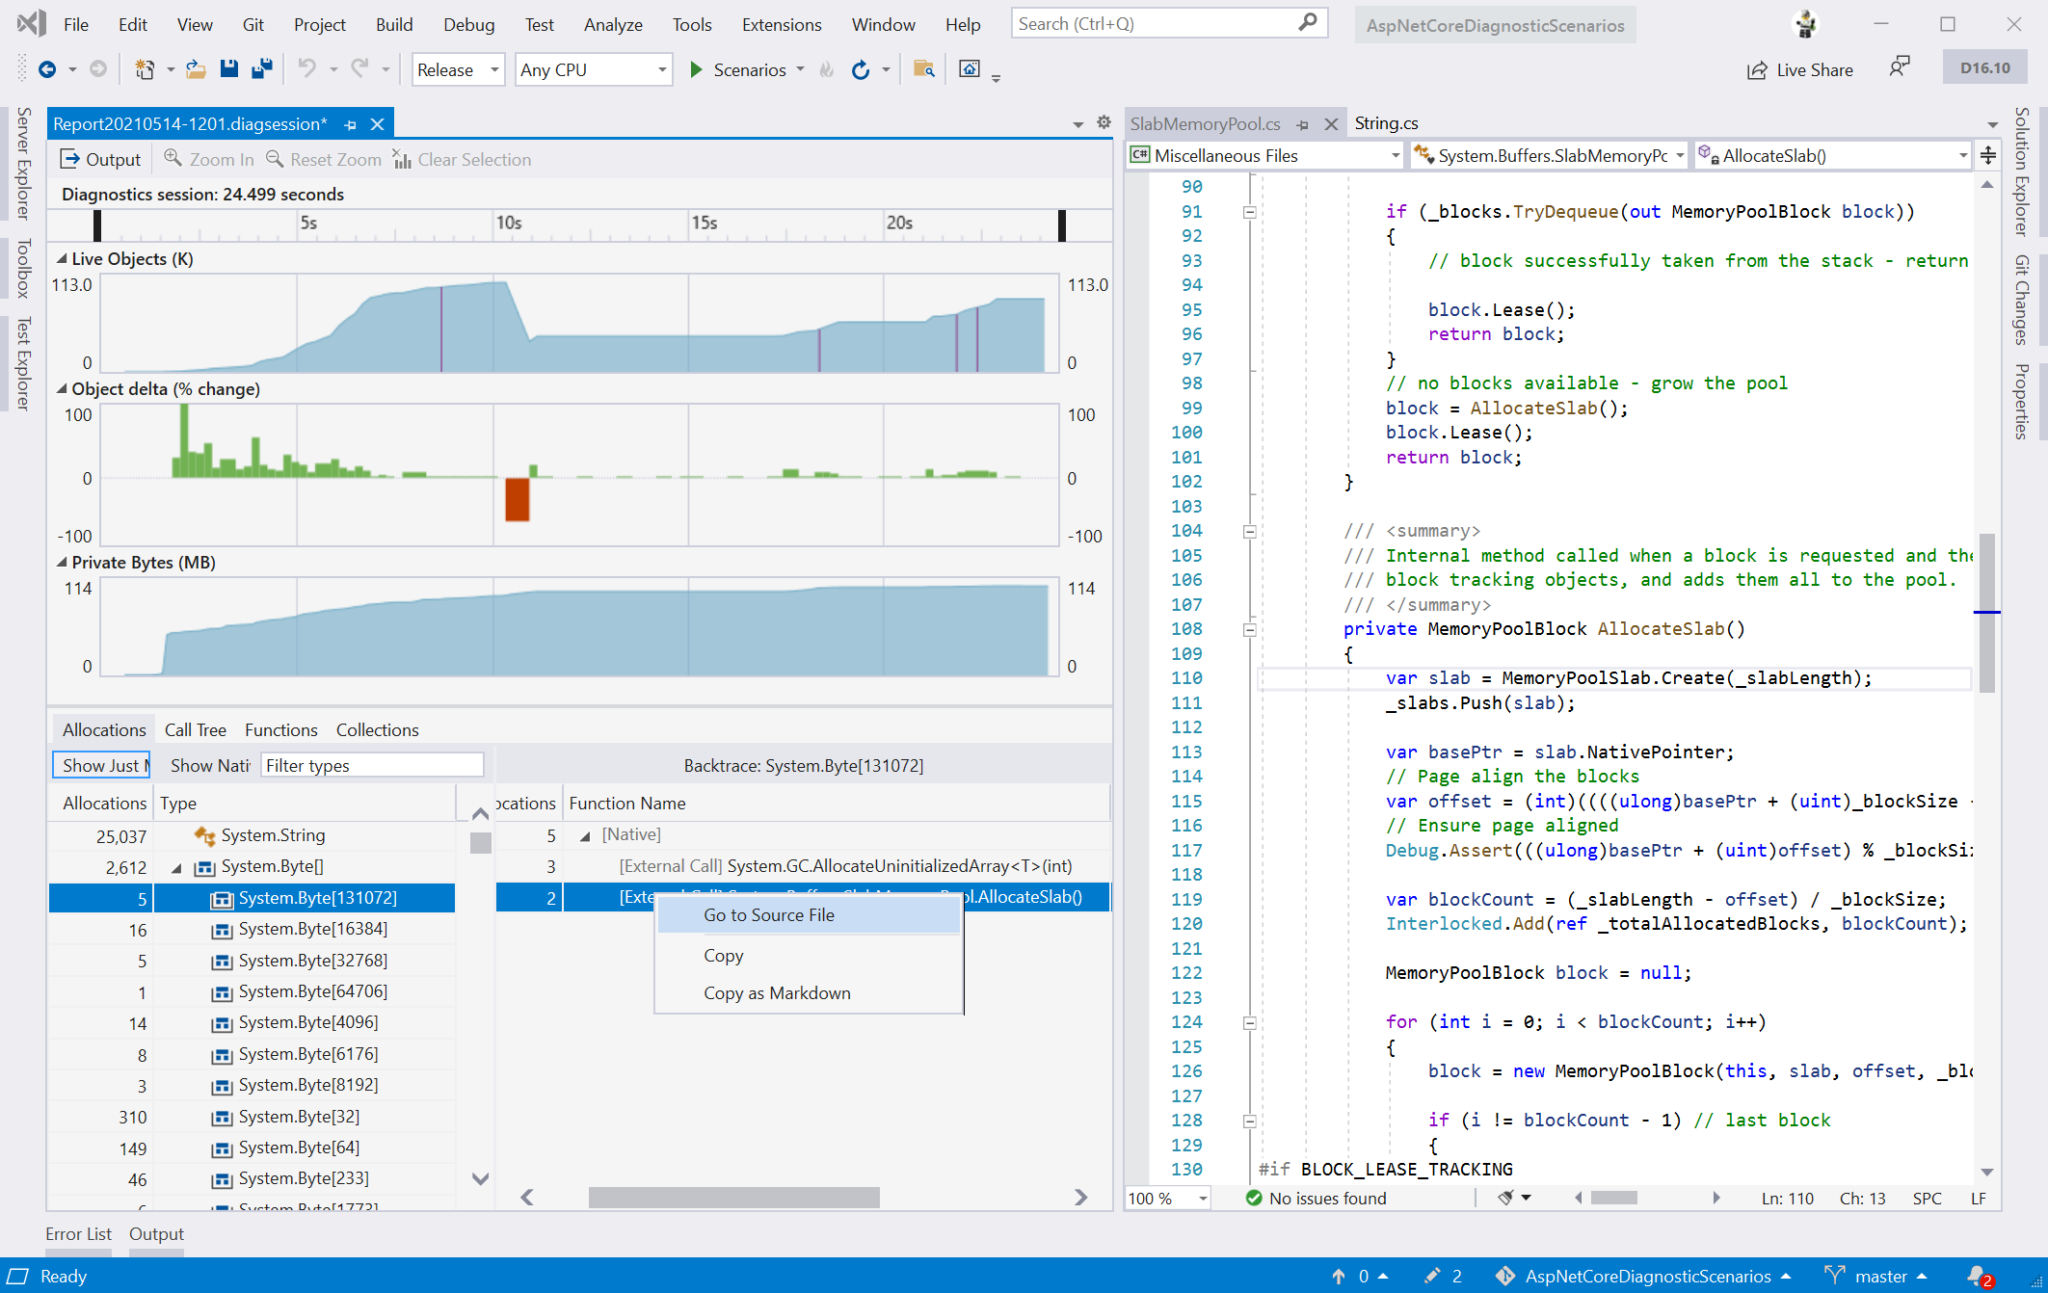Click the master branch indicator
The width and height of the screenshot is (2048, 1293).
pos(1876,1276)
